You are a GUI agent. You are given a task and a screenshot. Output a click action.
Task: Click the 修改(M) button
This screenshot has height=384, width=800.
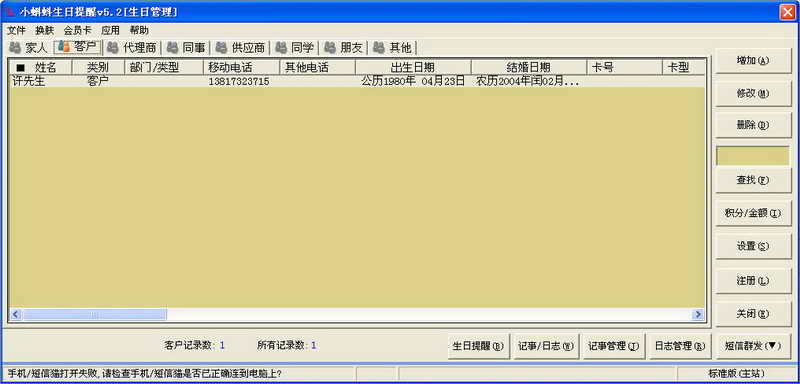[753, 94]
